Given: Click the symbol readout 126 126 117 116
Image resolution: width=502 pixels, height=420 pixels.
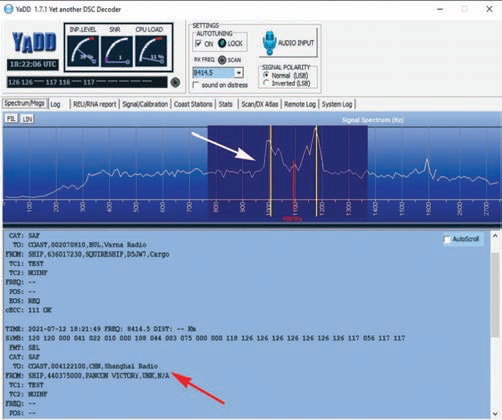Looking at the screenshot, I should click(87, 82).
